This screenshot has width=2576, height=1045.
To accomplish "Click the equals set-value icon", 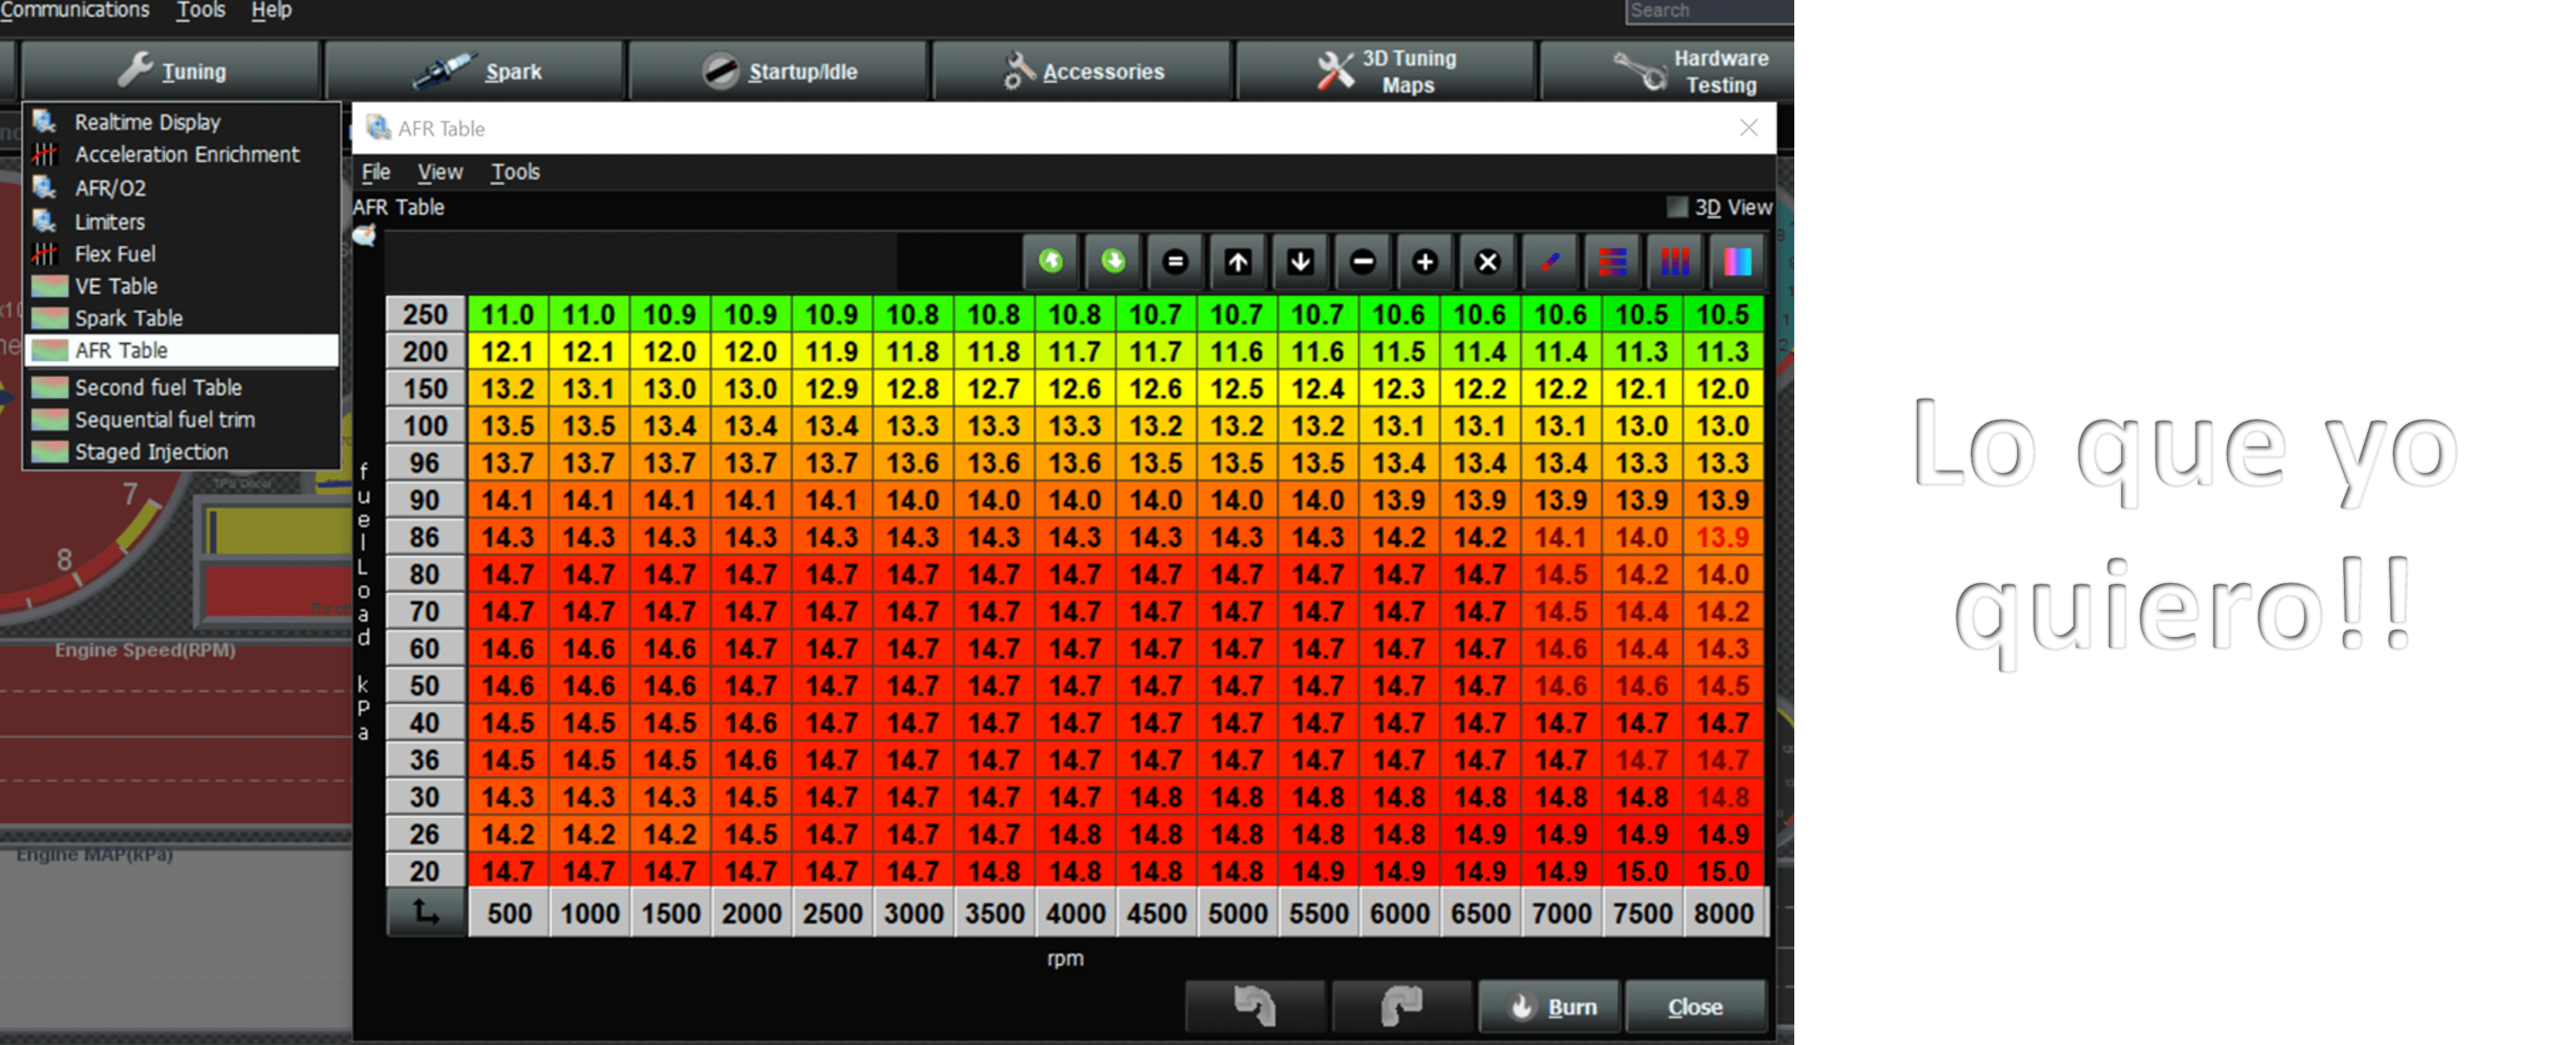I will pos(1175,262).
